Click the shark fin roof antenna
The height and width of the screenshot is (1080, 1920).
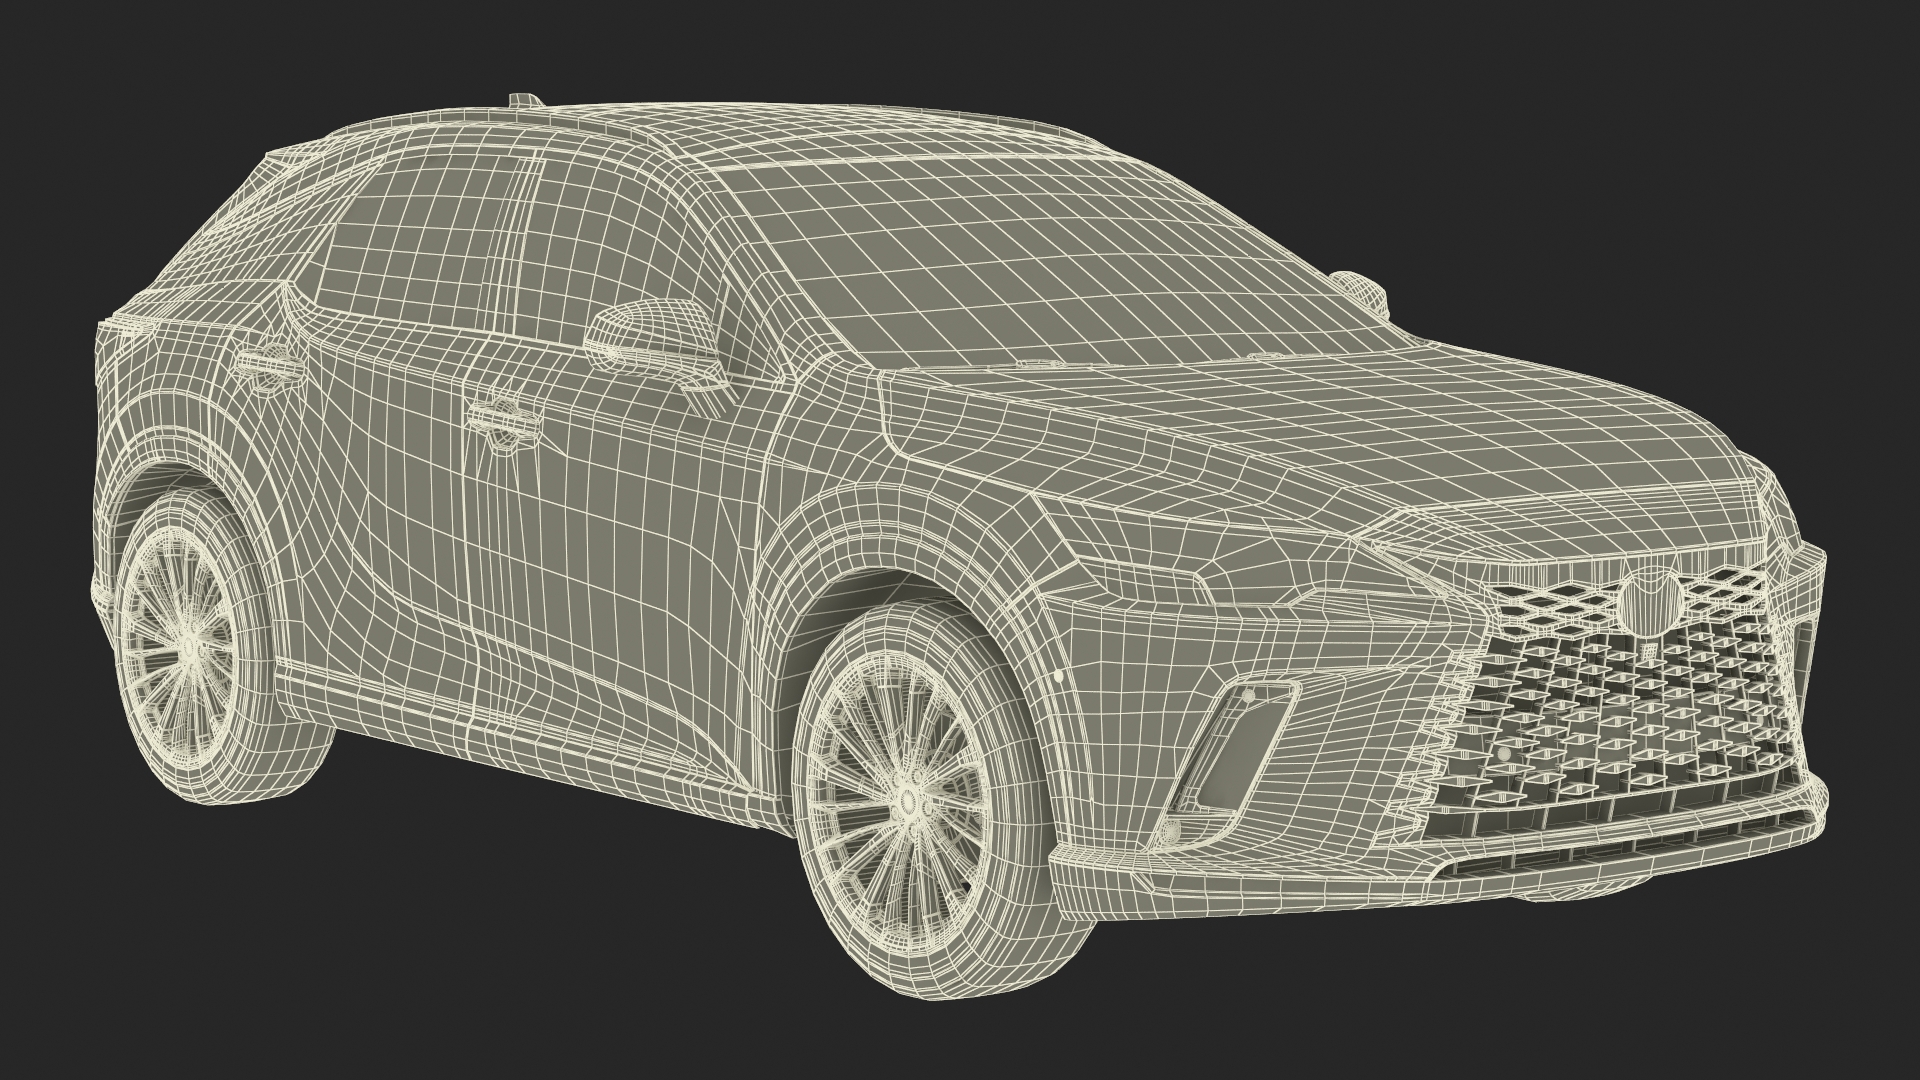pos(523,99)
